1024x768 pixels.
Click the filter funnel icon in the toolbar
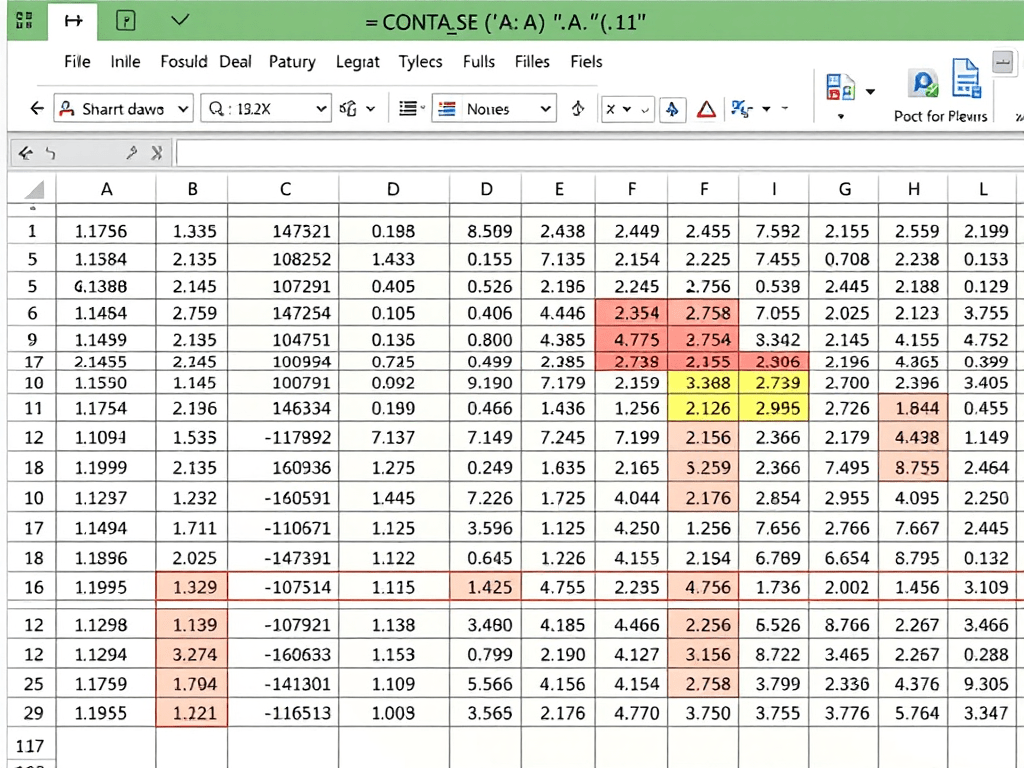point(672,107)
